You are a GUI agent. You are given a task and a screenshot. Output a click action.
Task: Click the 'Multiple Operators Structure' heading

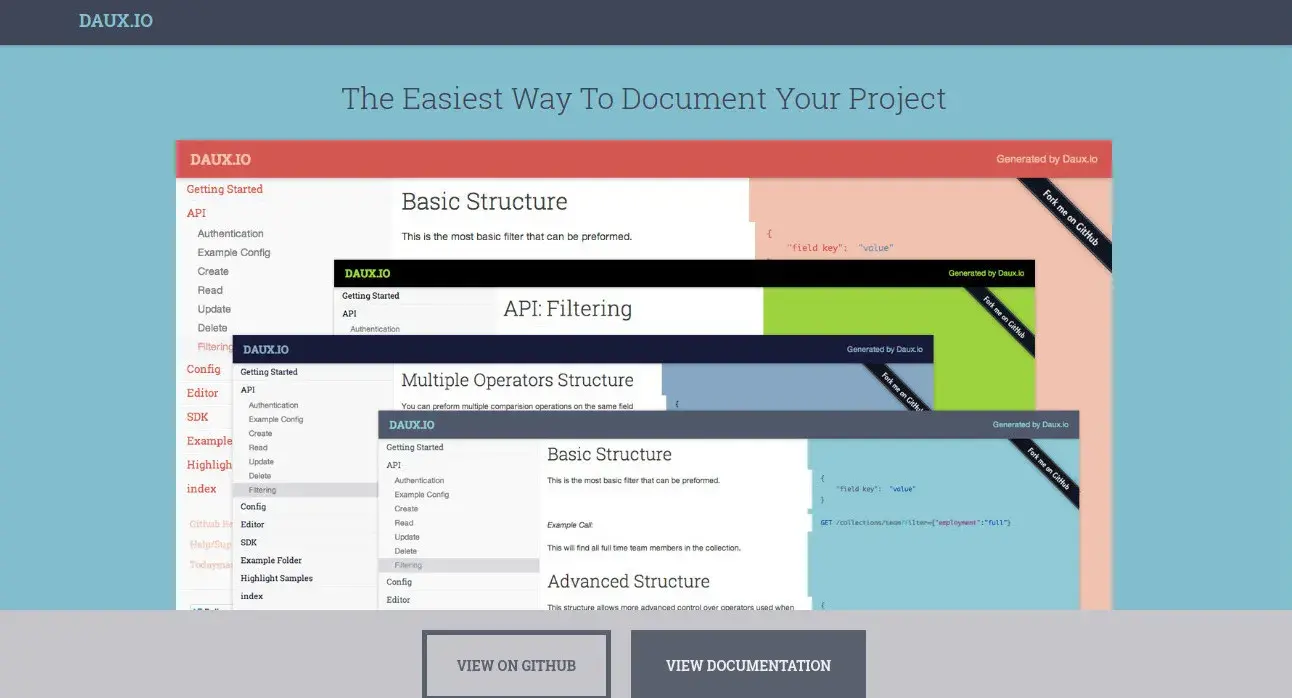pos(517,380)
